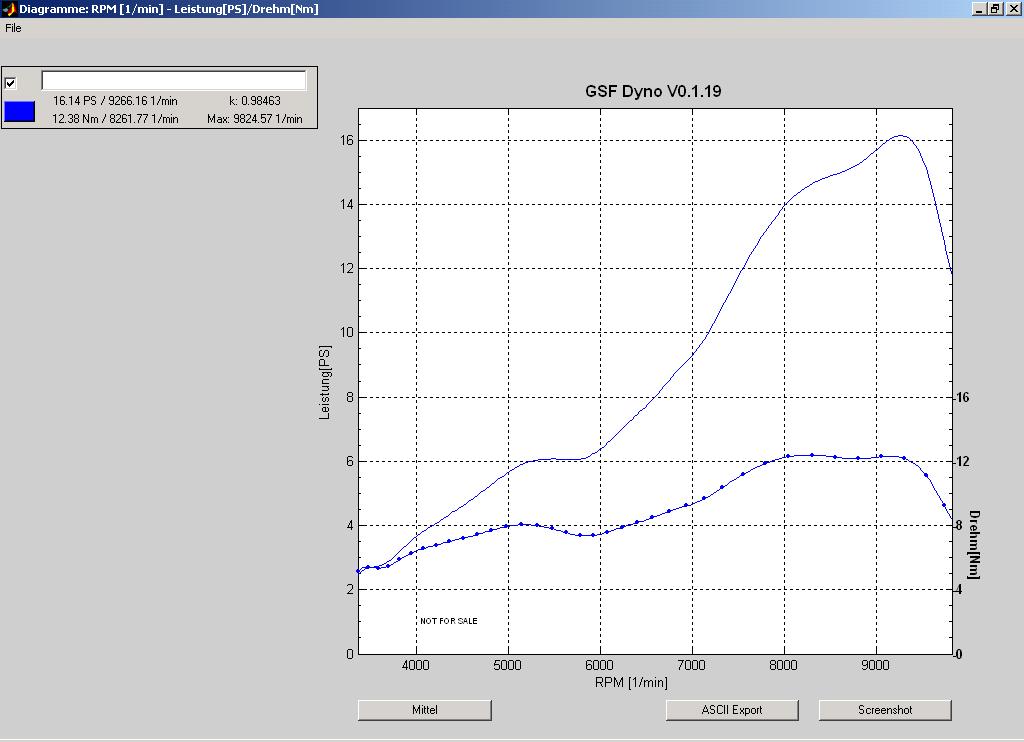Close the diagram window
1024x742 pixels.
click(x=1012, y=9)
